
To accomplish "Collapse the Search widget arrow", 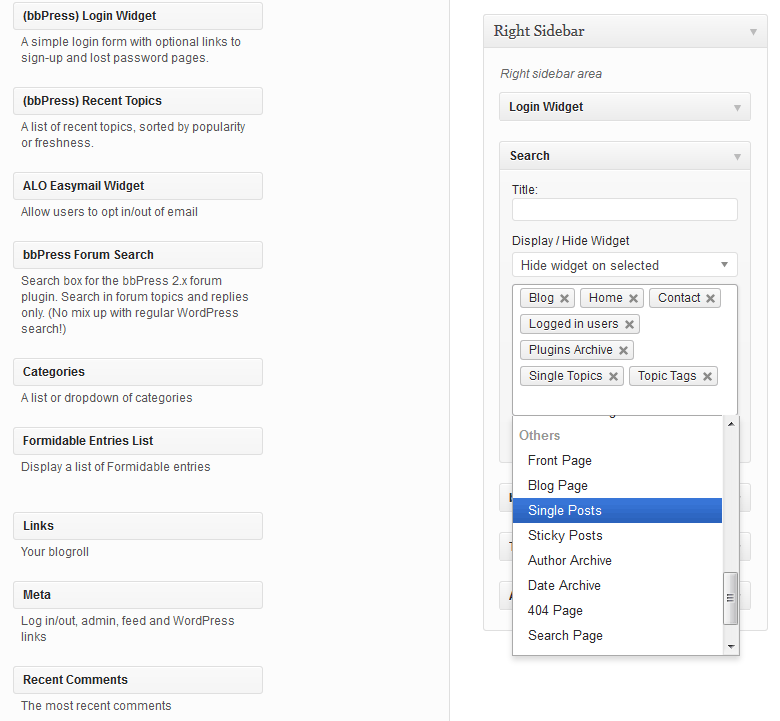I will click(x=737, y=157).
